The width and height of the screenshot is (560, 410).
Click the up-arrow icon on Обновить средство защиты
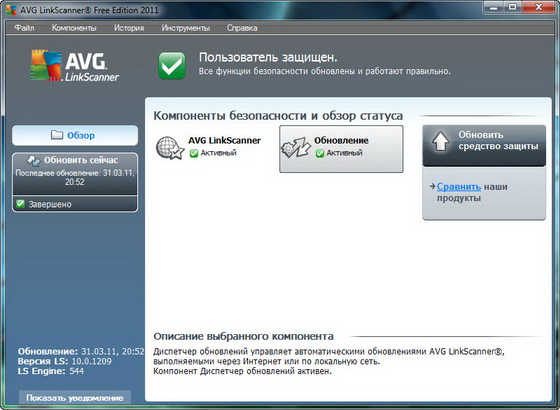(x=440, y=141)
